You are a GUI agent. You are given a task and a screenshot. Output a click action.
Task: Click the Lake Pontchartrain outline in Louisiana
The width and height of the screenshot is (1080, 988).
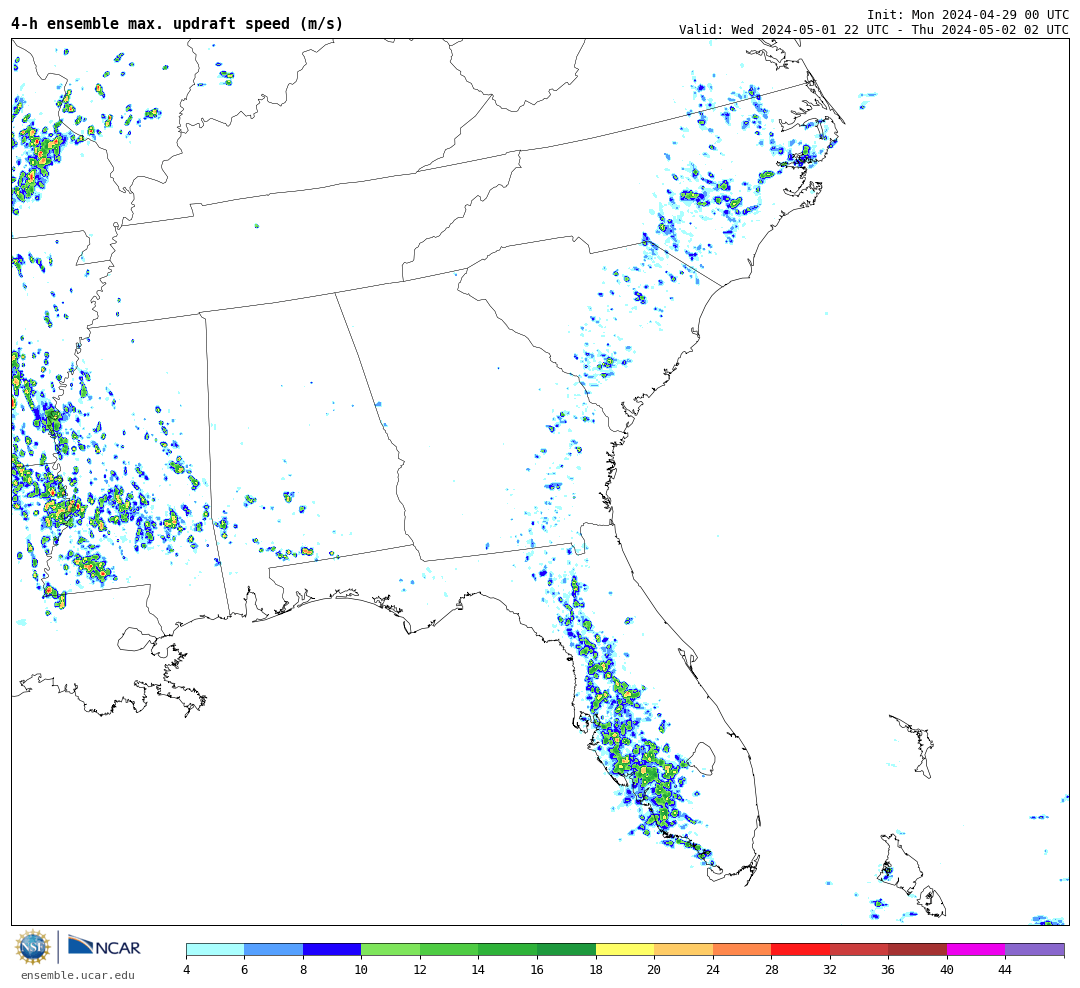click(x=138, y=640)
